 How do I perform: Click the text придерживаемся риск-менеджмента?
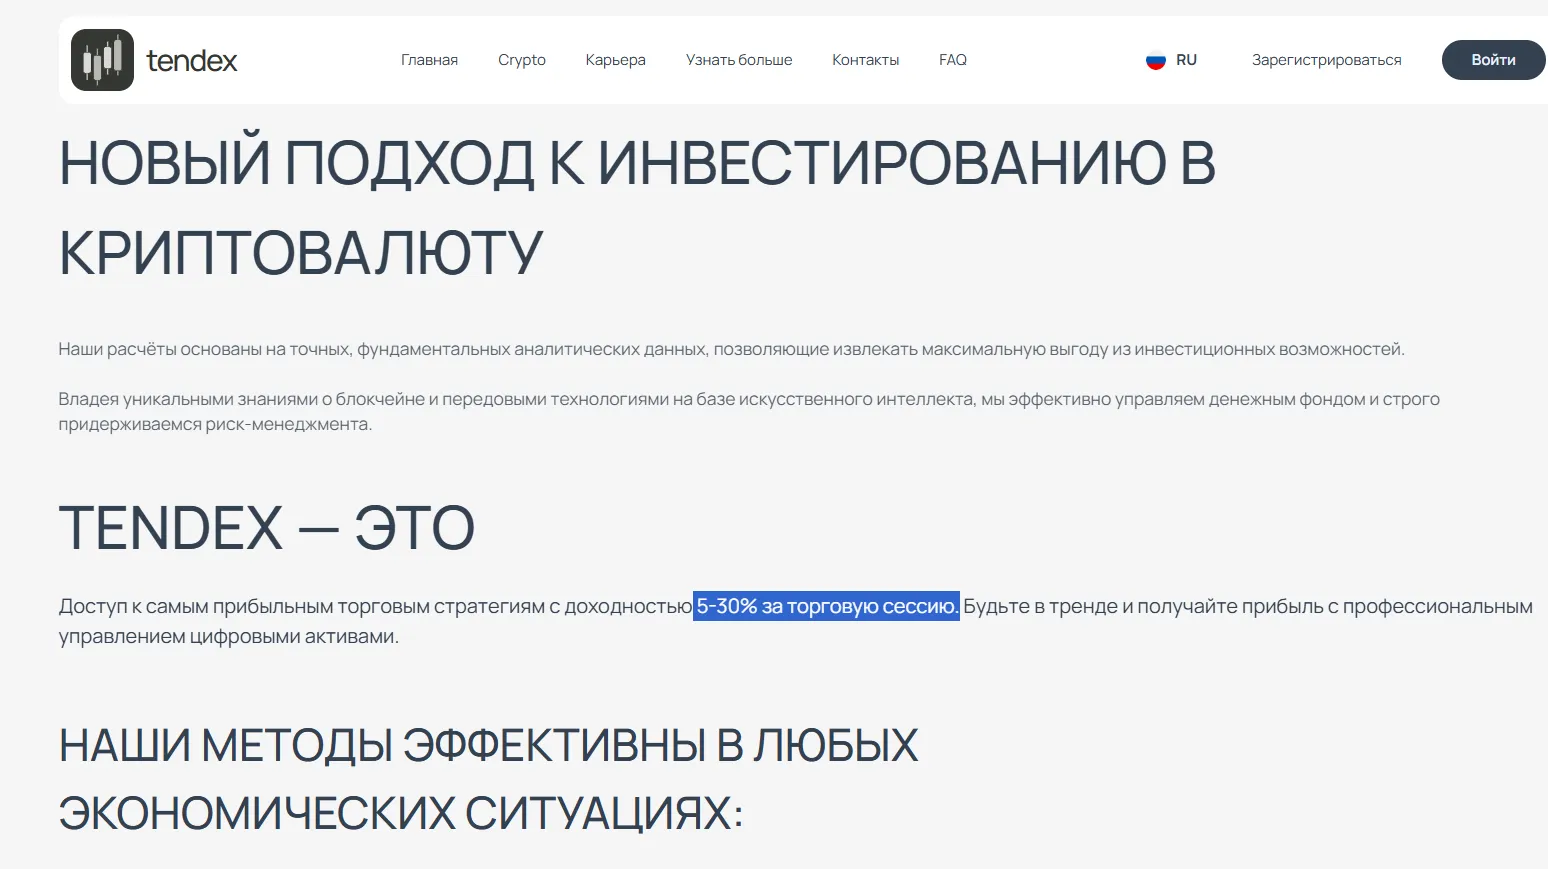click(x=215, y=424)
